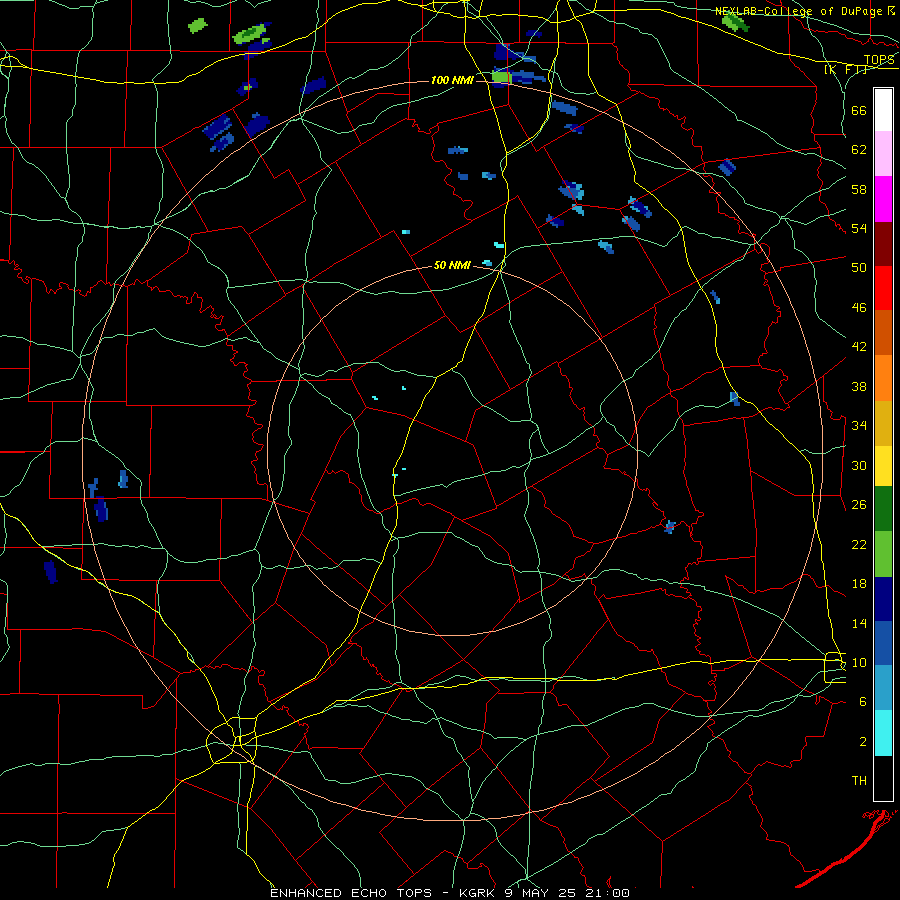Click the "TOPS" legend heading
The width and height of the screenshot is (900, 900).
click(879, 60)
